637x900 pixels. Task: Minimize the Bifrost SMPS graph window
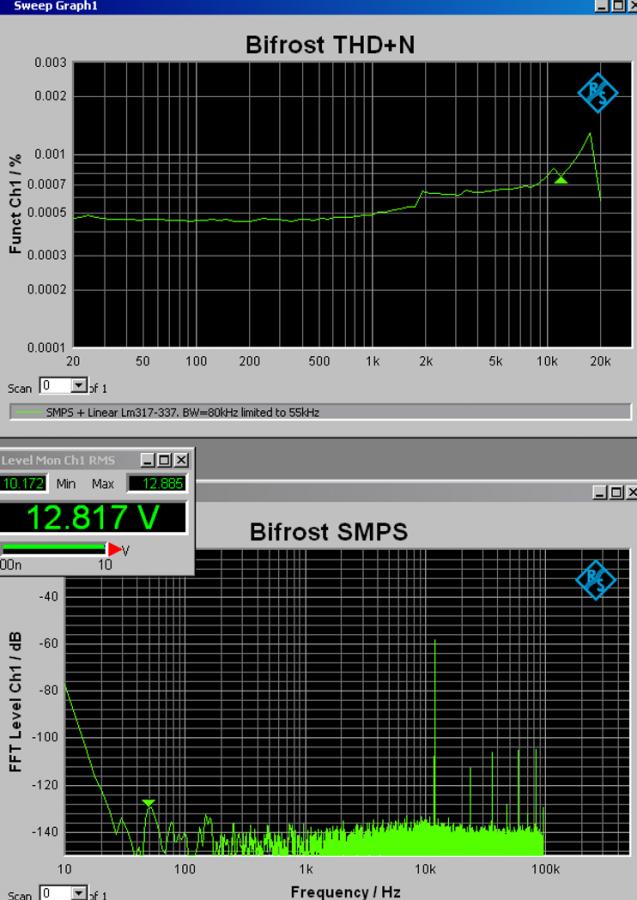click(x=601, y=492)
